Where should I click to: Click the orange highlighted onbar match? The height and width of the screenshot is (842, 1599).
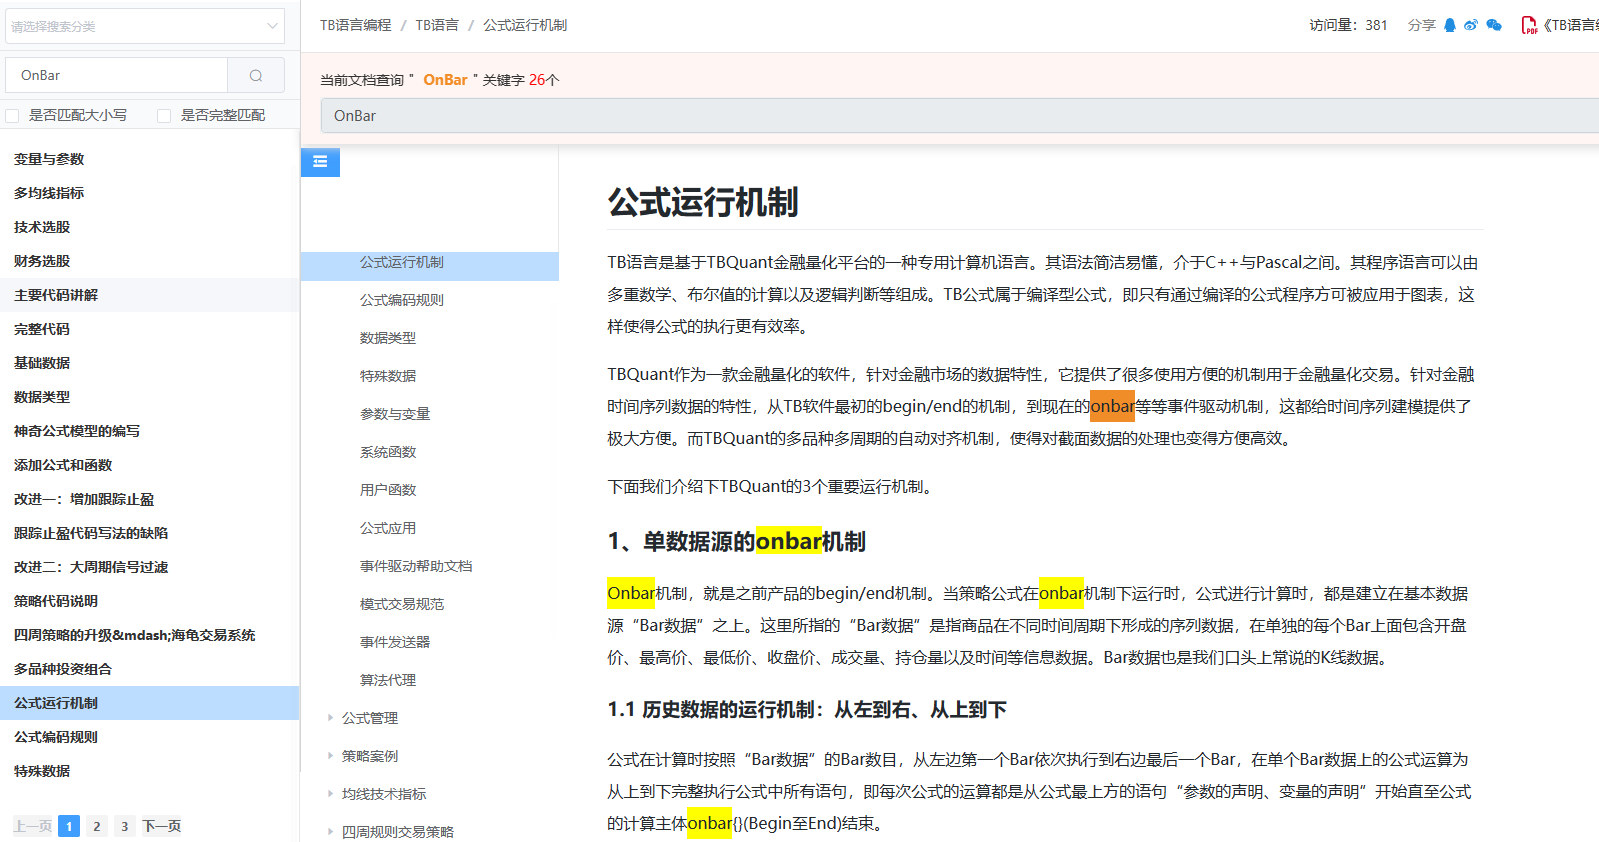click(x=1112, y=406)
